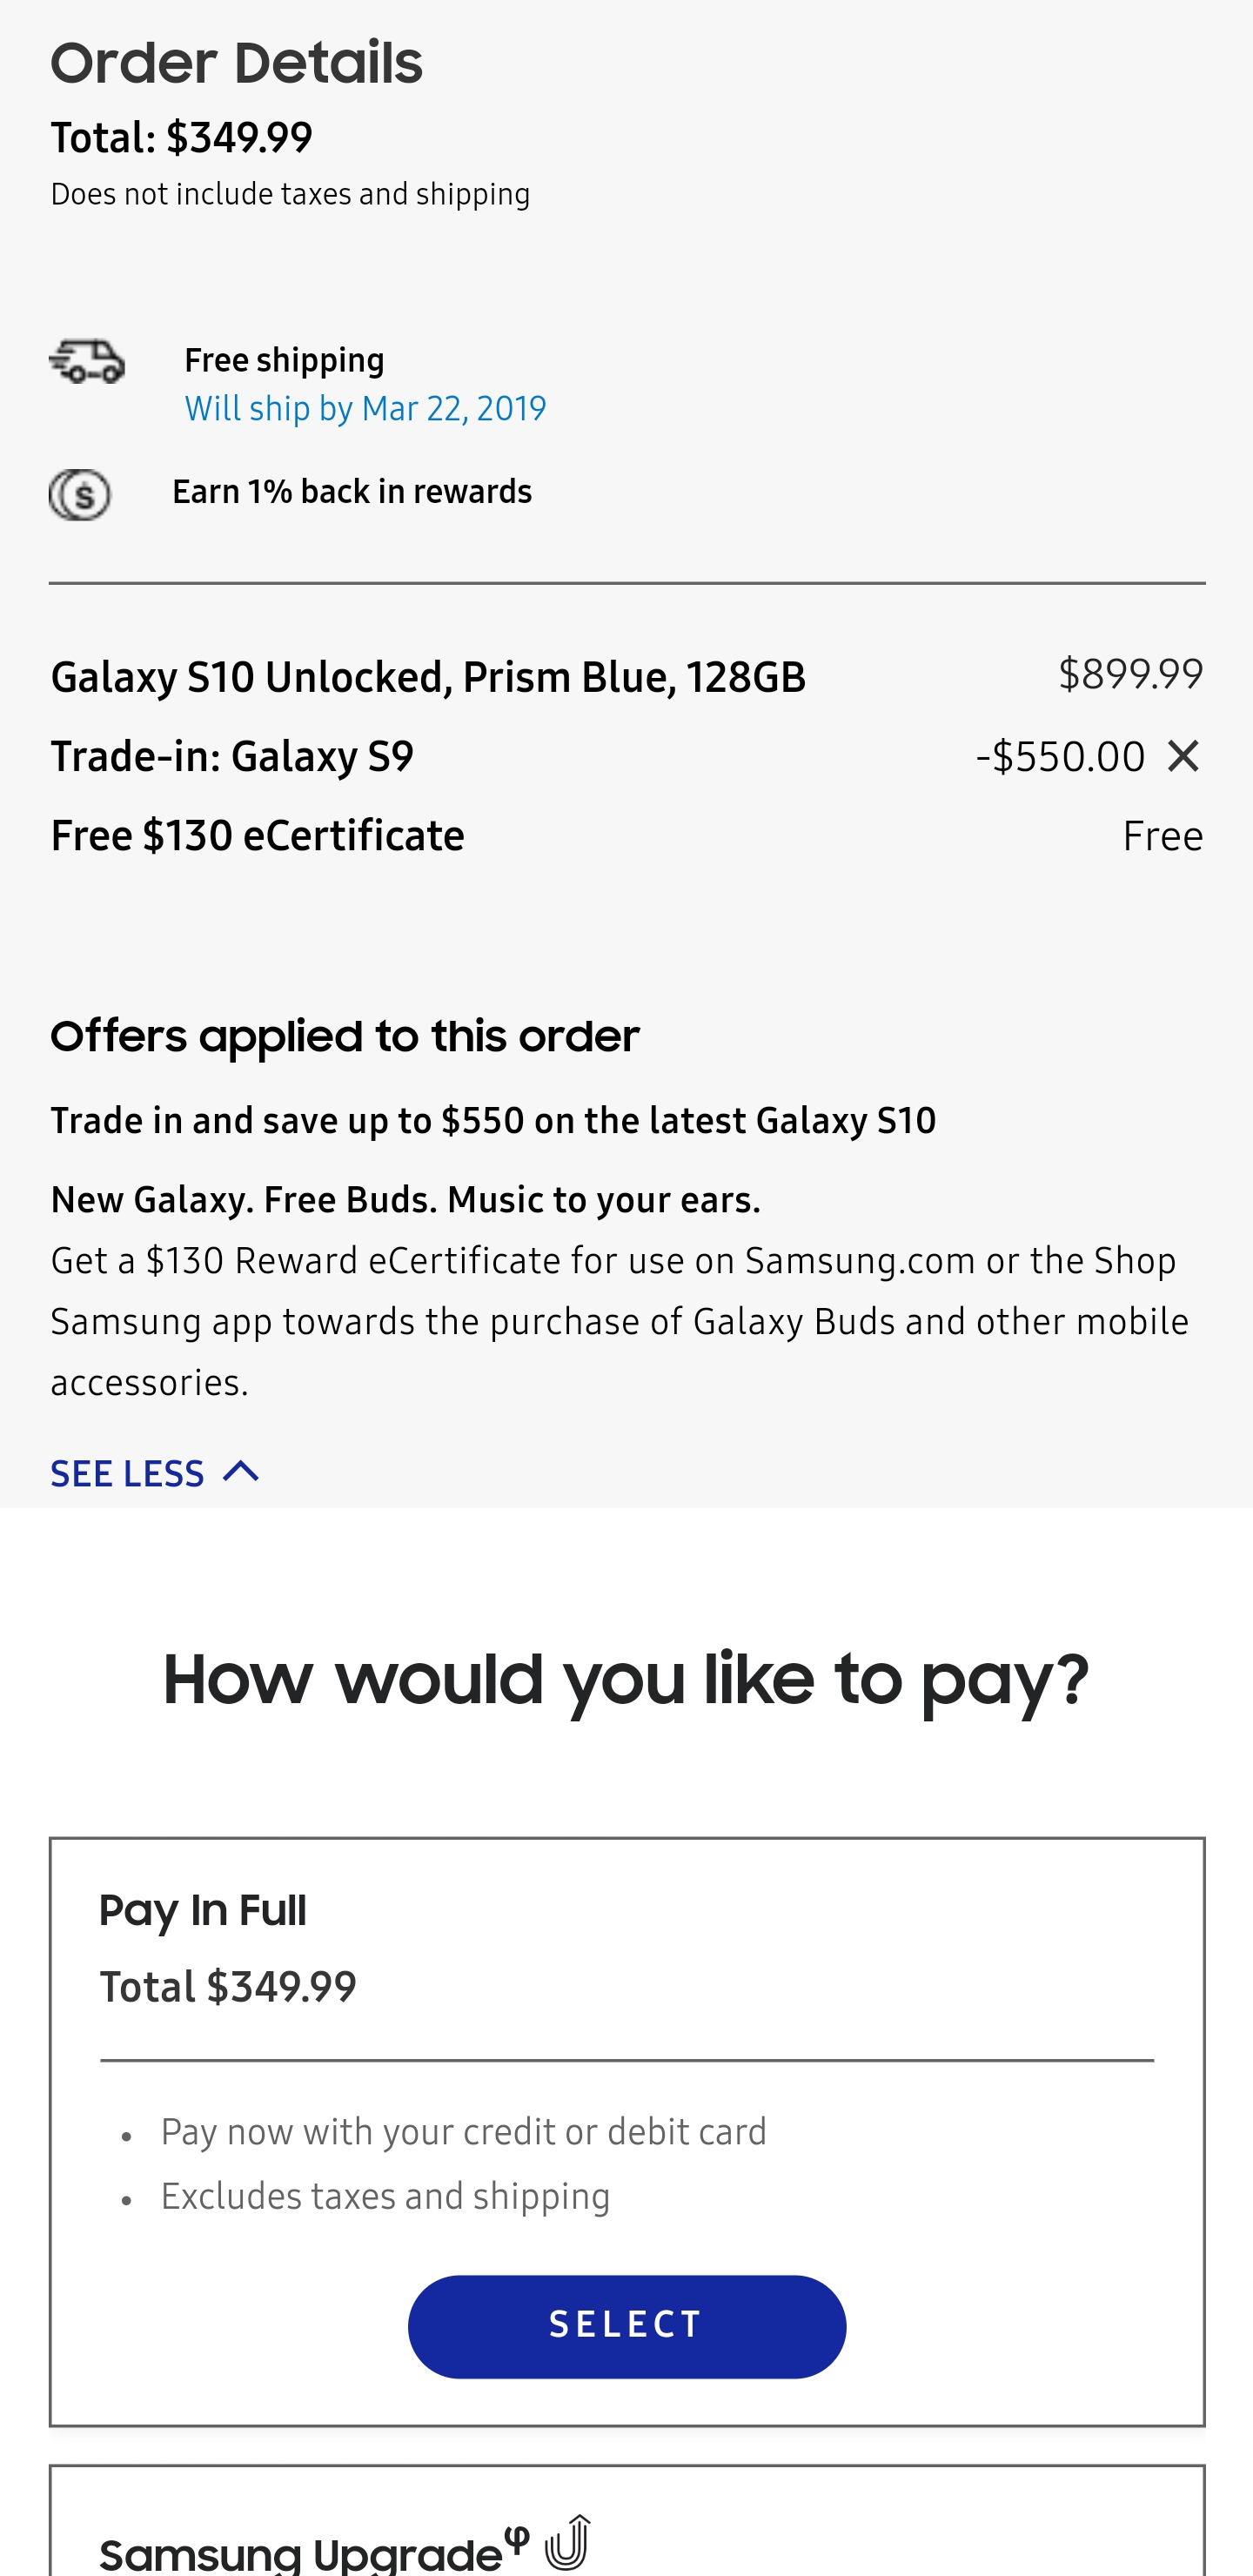Click the SEE LESS link

(127, 1474)
